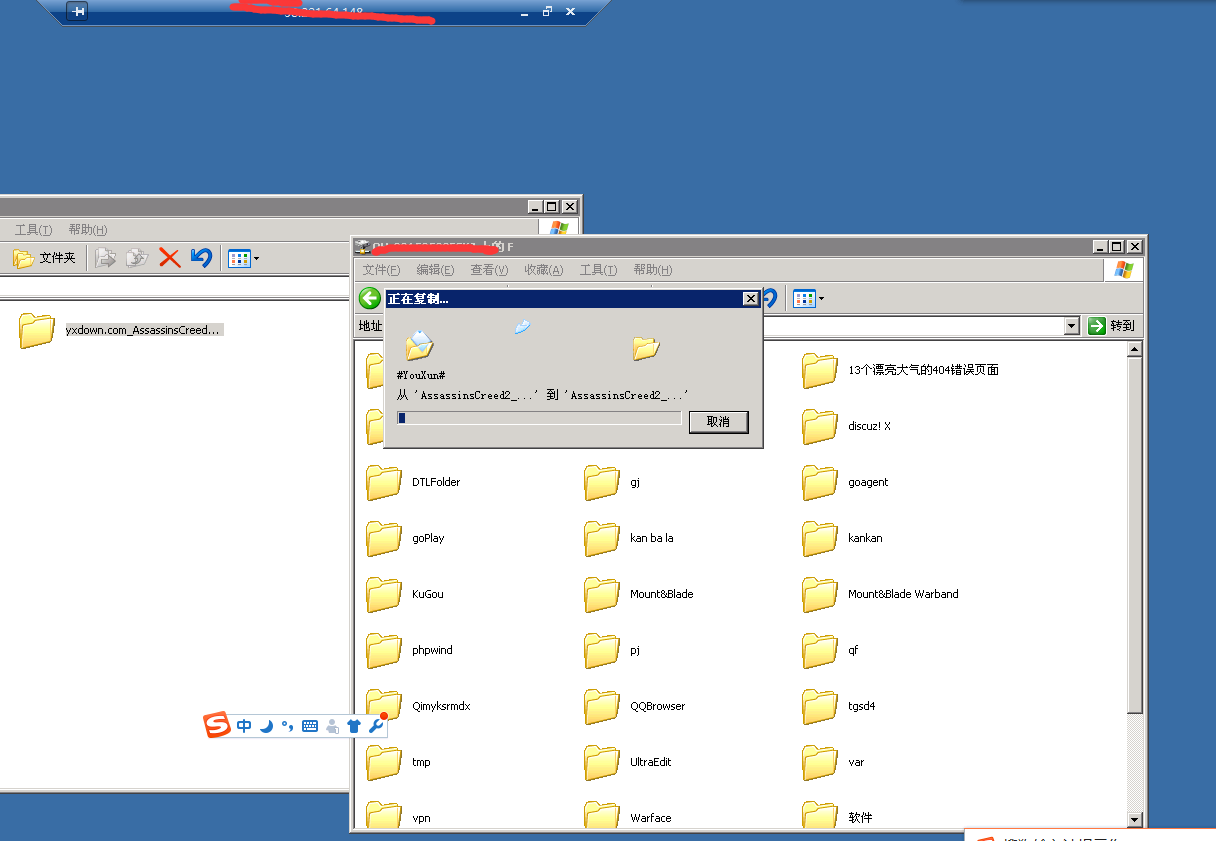Open Sogou soft keyboard icon
Screen dimensions: 1216x841
[310, 726]
